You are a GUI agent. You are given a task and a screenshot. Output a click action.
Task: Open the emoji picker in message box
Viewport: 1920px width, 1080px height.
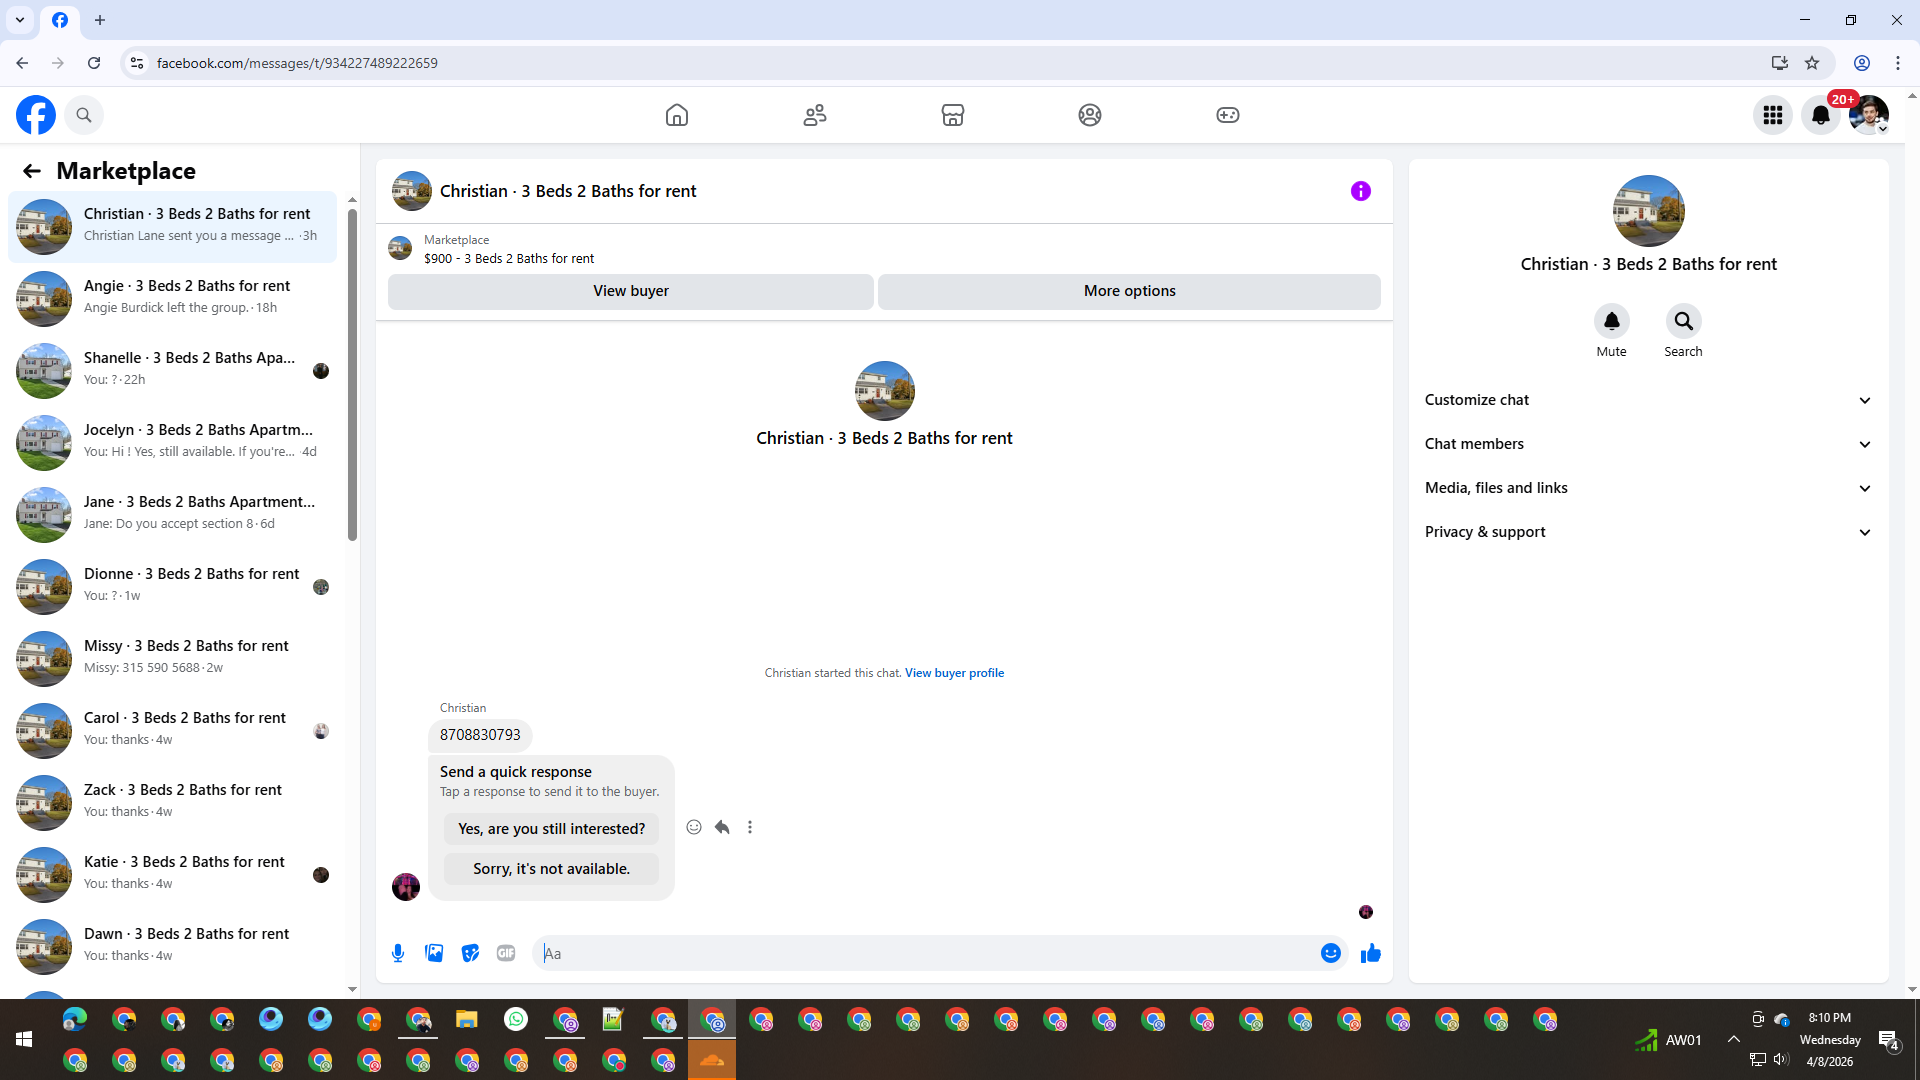click(1330, 953)
